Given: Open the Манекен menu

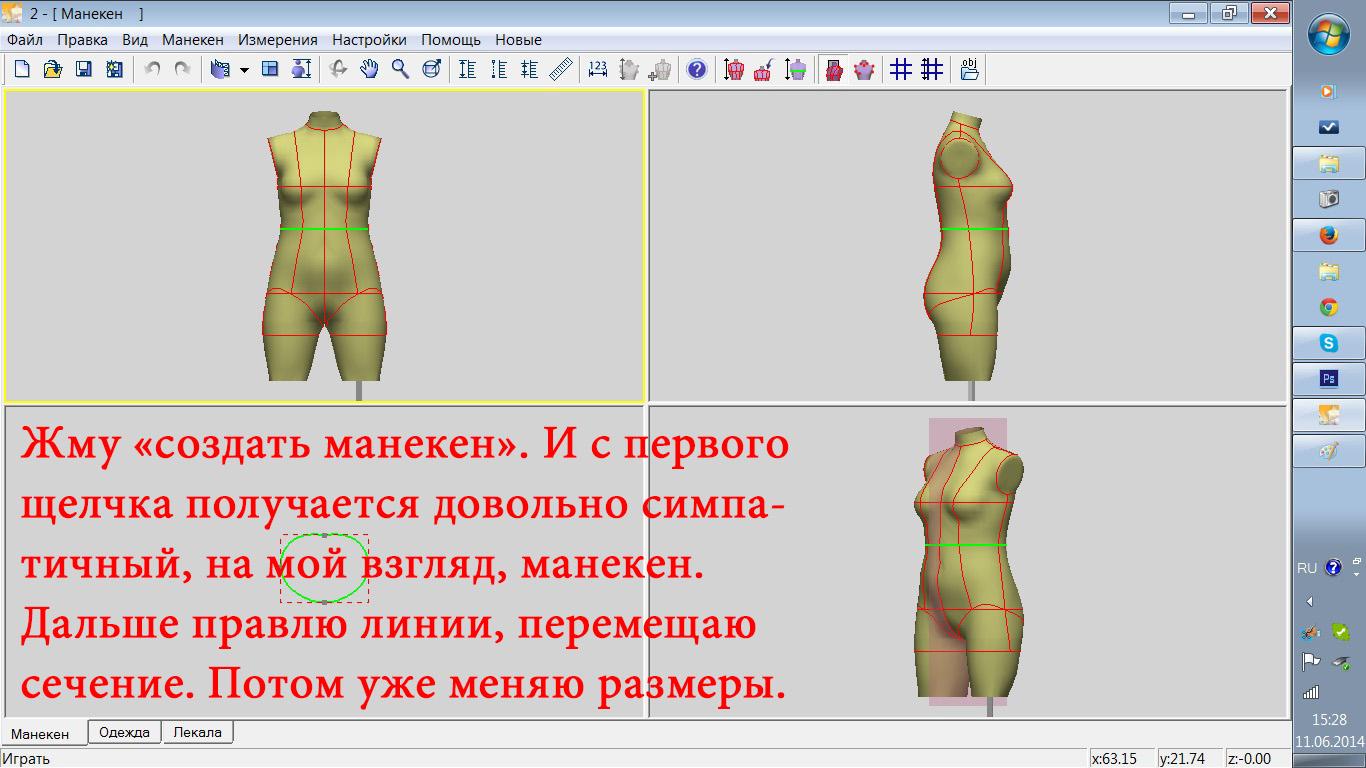Looking at the screenshot, I should [x=193, y=40].
